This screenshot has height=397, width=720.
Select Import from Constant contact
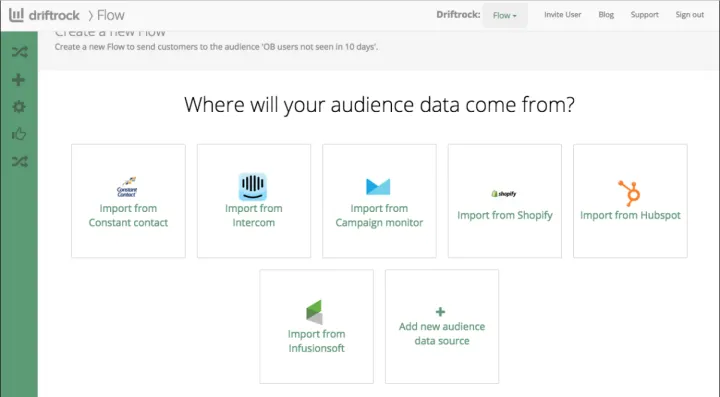pos(128,201)
